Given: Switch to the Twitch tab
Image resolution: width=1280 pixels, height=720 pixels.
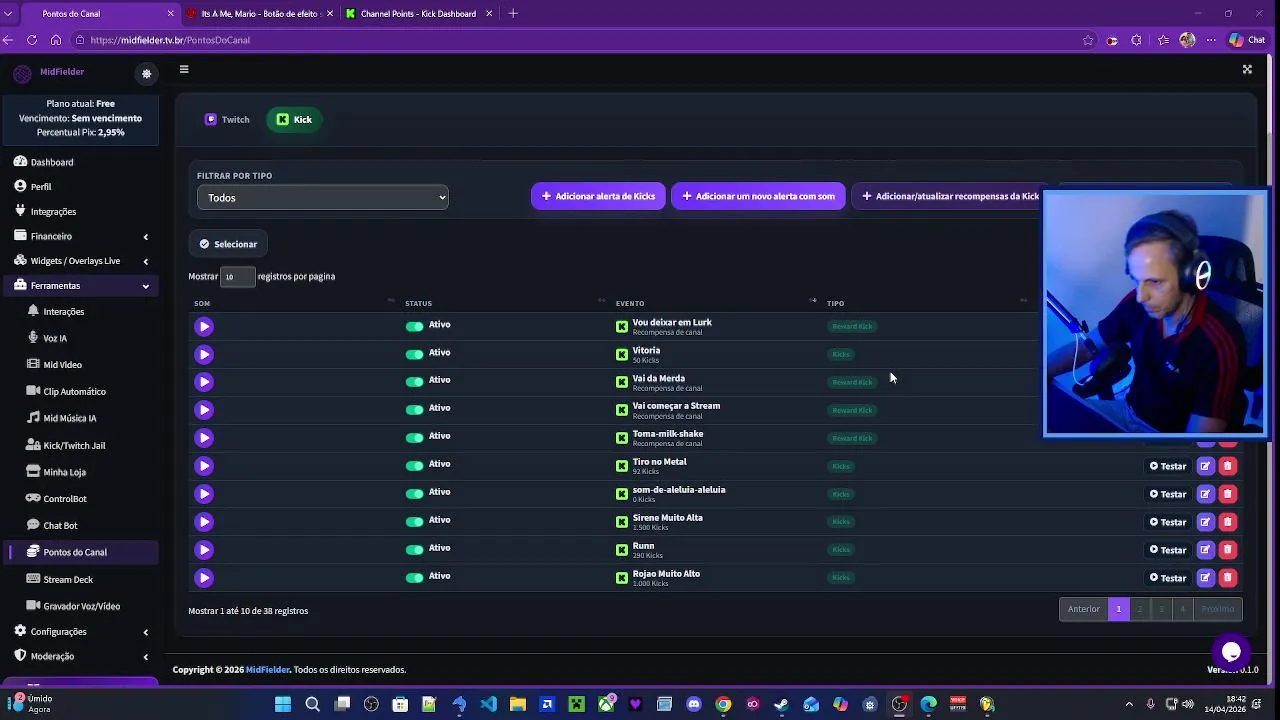Looking at the screenshot, I should click(x=227, y=120).
